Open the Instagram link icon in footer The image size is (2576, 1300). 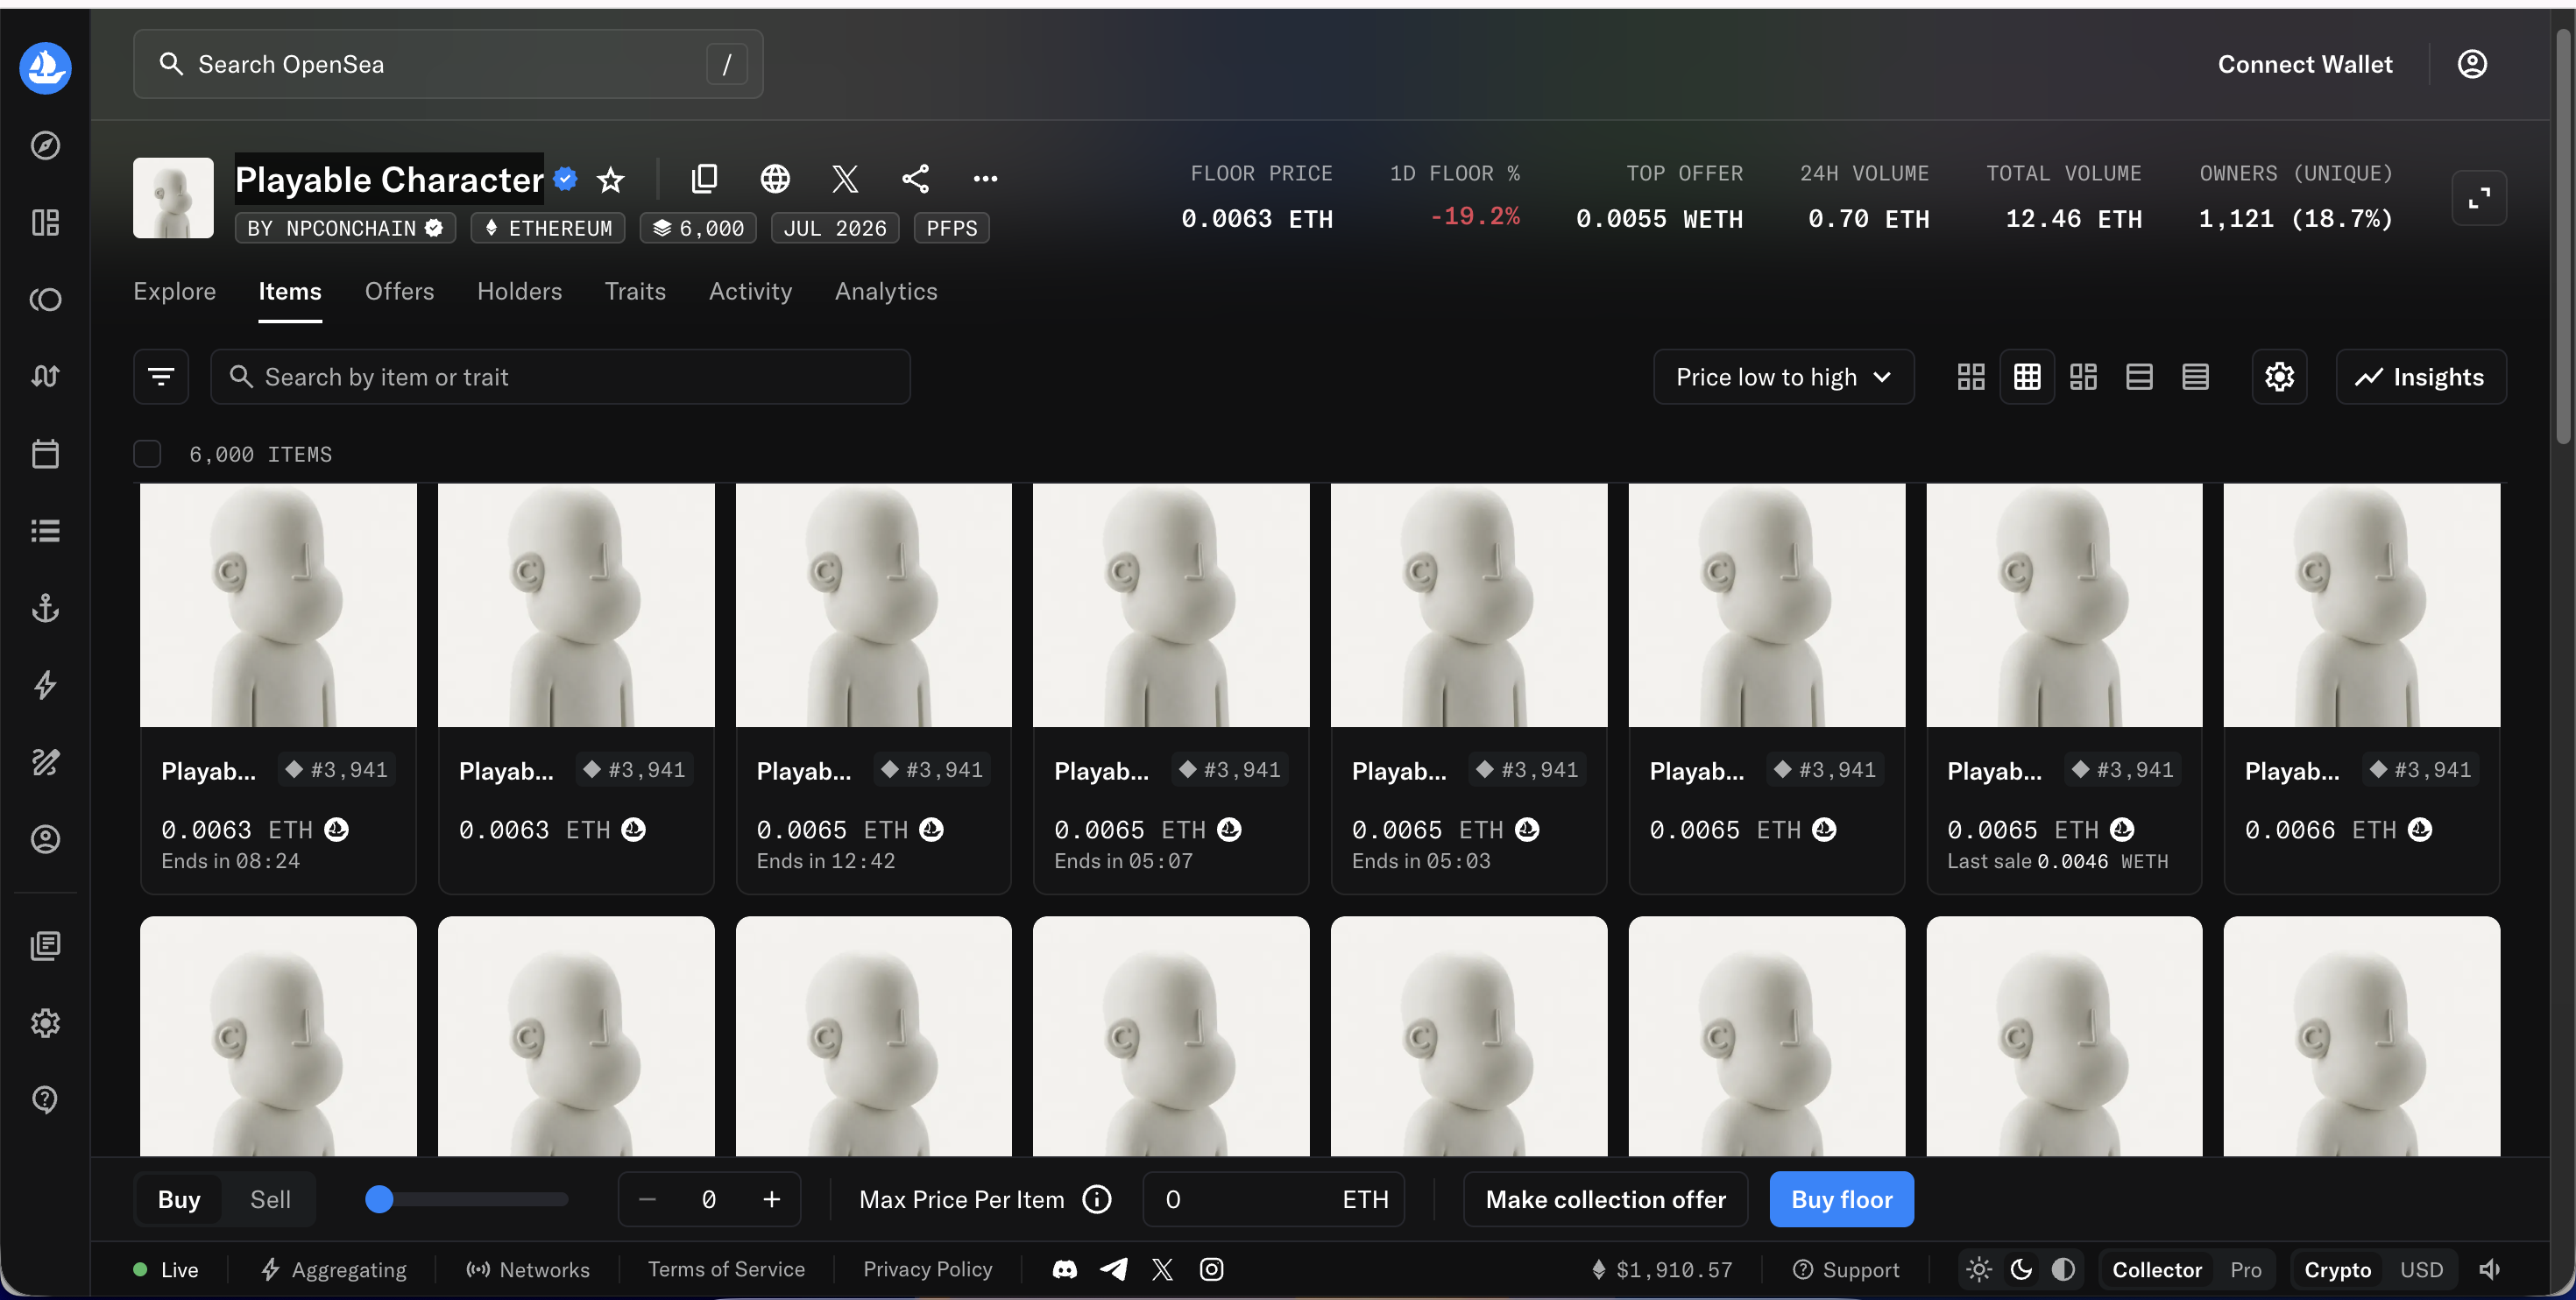point(1211,1270)
